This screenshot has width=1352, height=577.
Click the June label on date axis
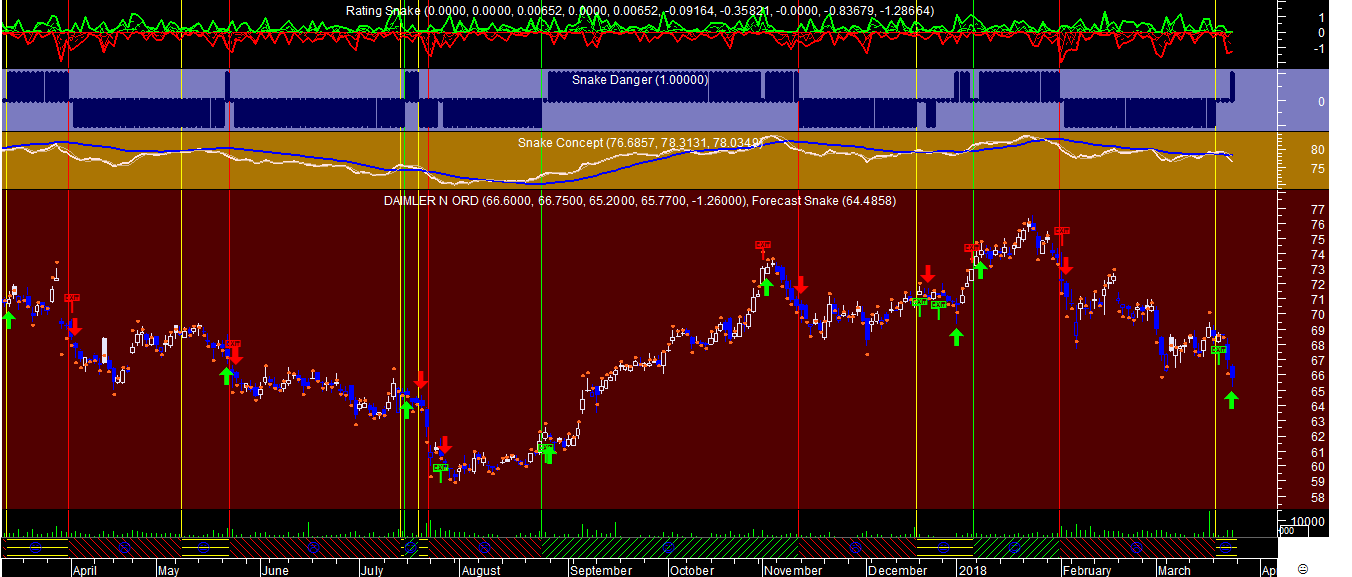(275, 571)
